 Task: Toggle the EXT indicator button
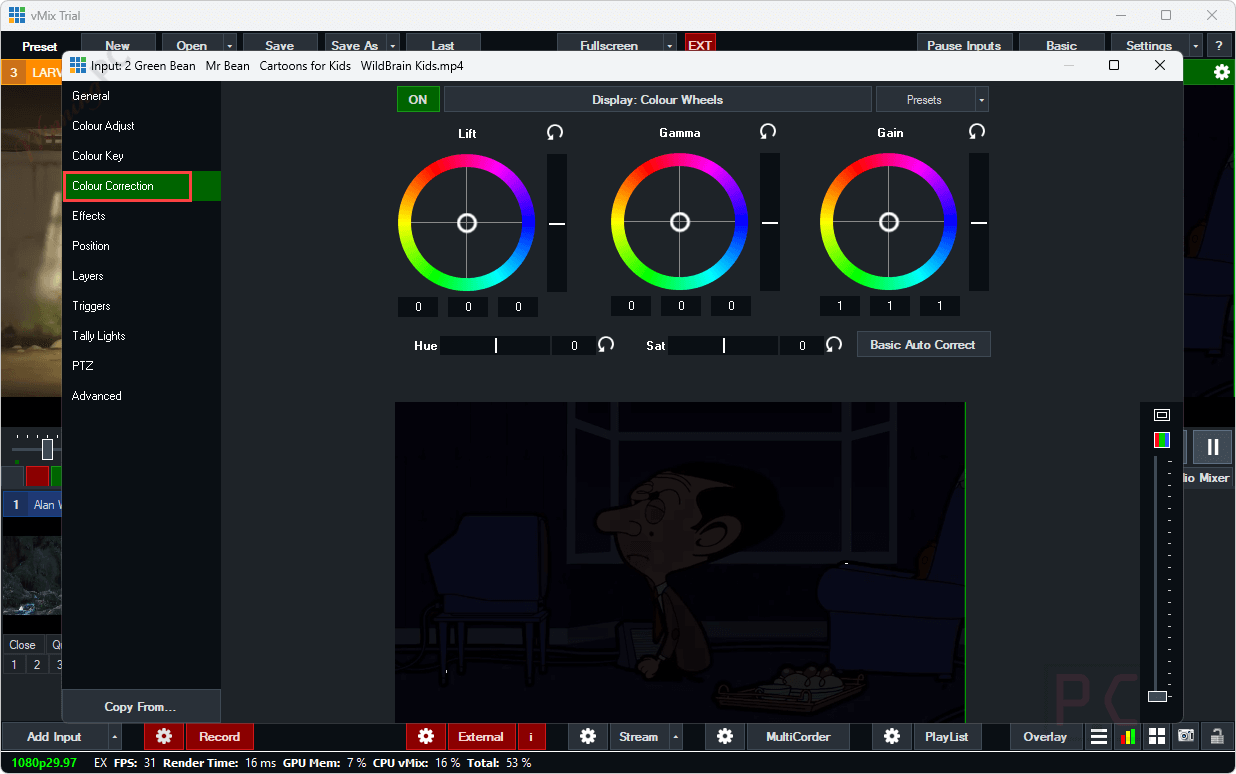700,45
